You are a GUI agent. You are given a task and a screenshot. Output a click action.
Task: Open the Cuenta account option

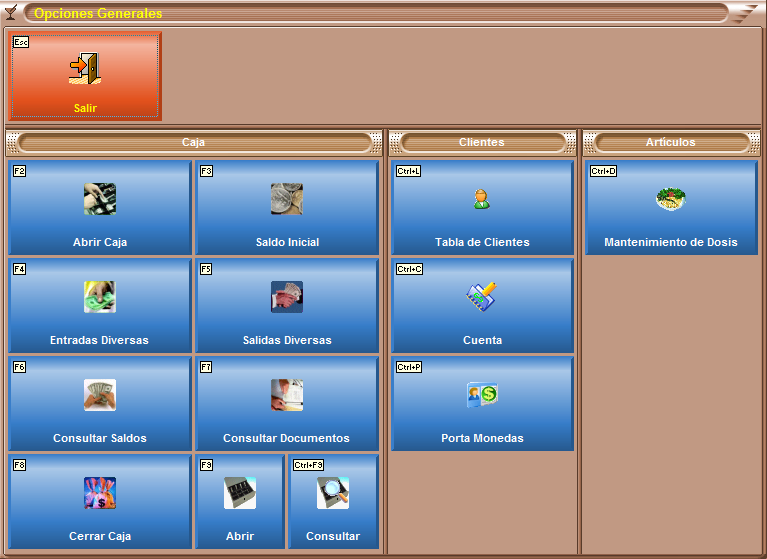click(482, 306)
